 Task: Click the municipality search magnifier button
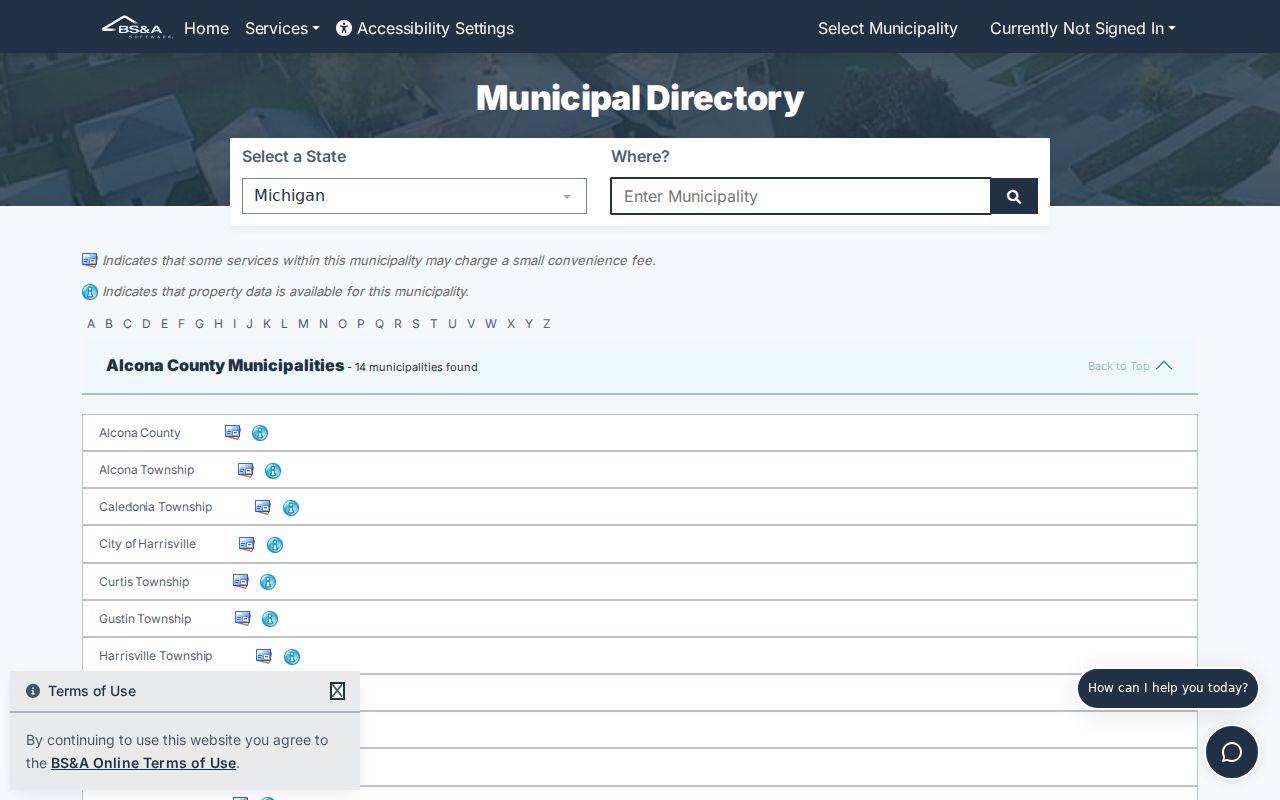1014,196
